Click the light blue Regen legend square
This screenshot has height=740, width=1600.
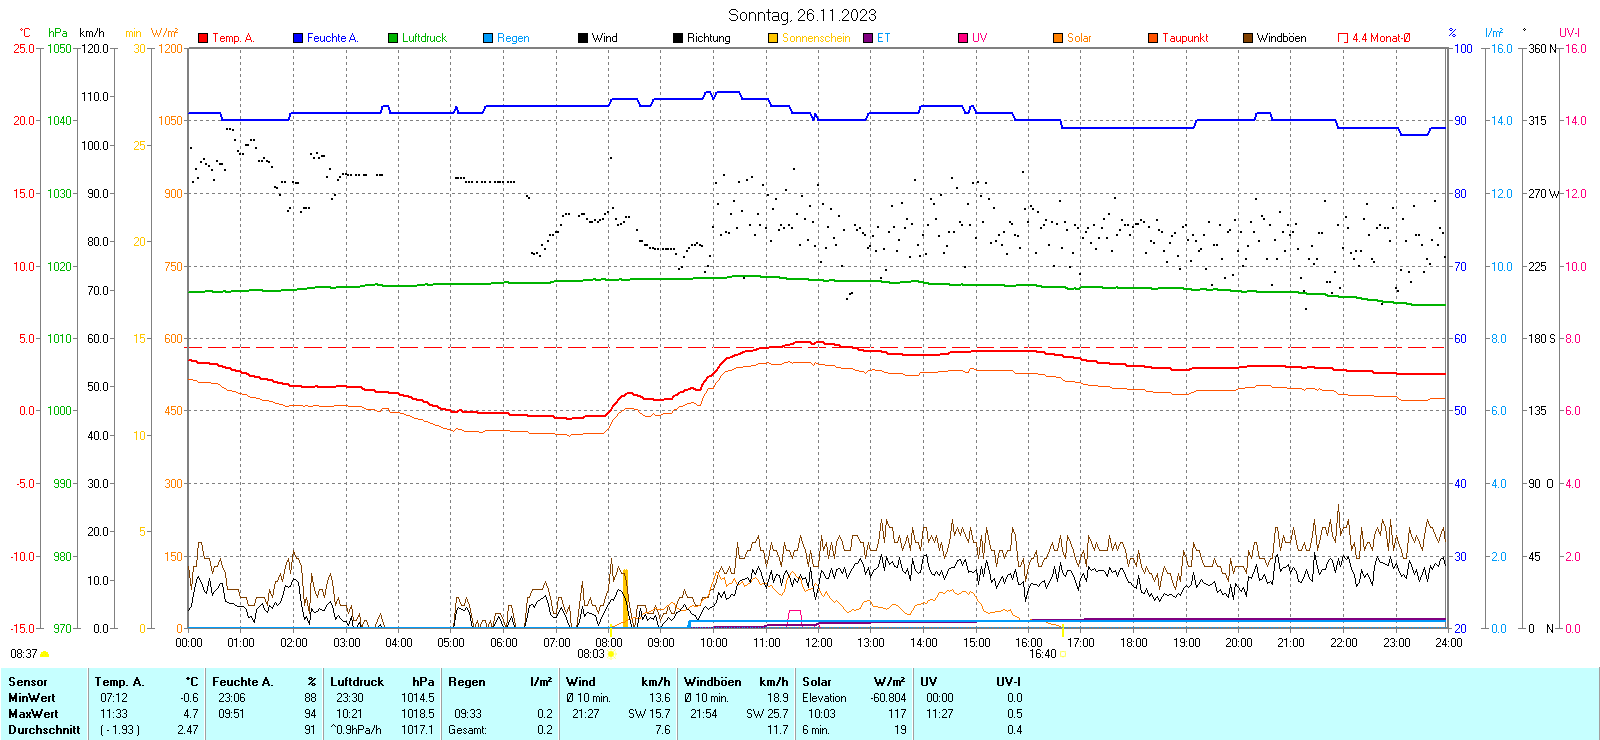[x=488, y=38]
